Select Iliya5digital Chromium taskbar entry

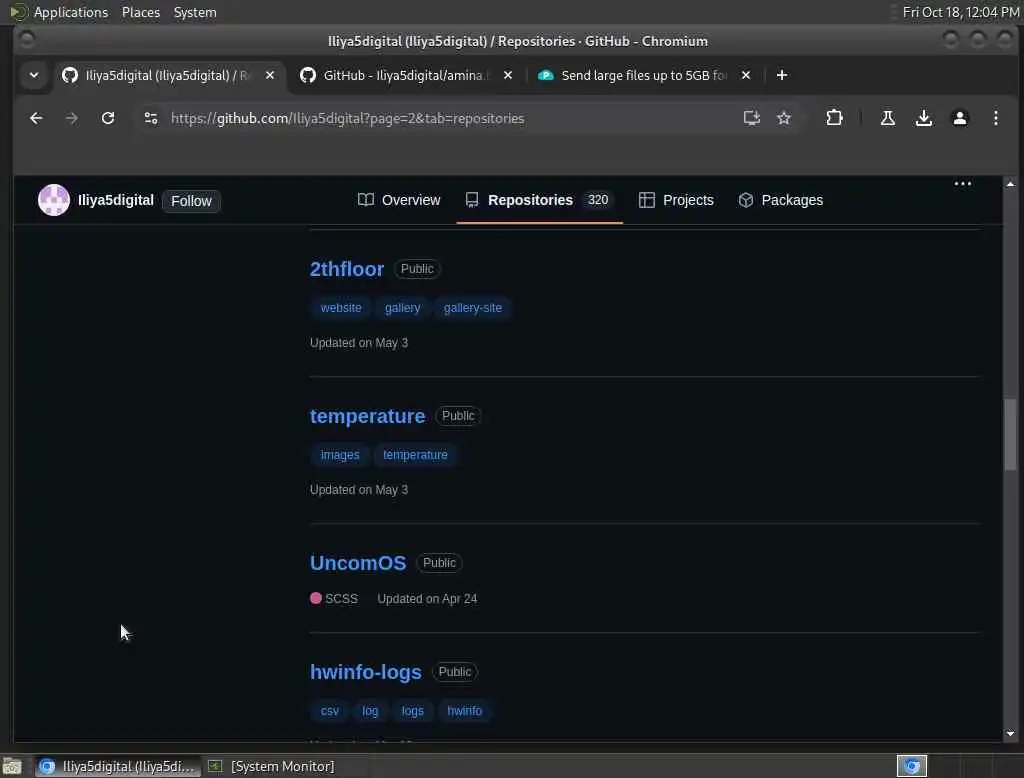(118, 766)
